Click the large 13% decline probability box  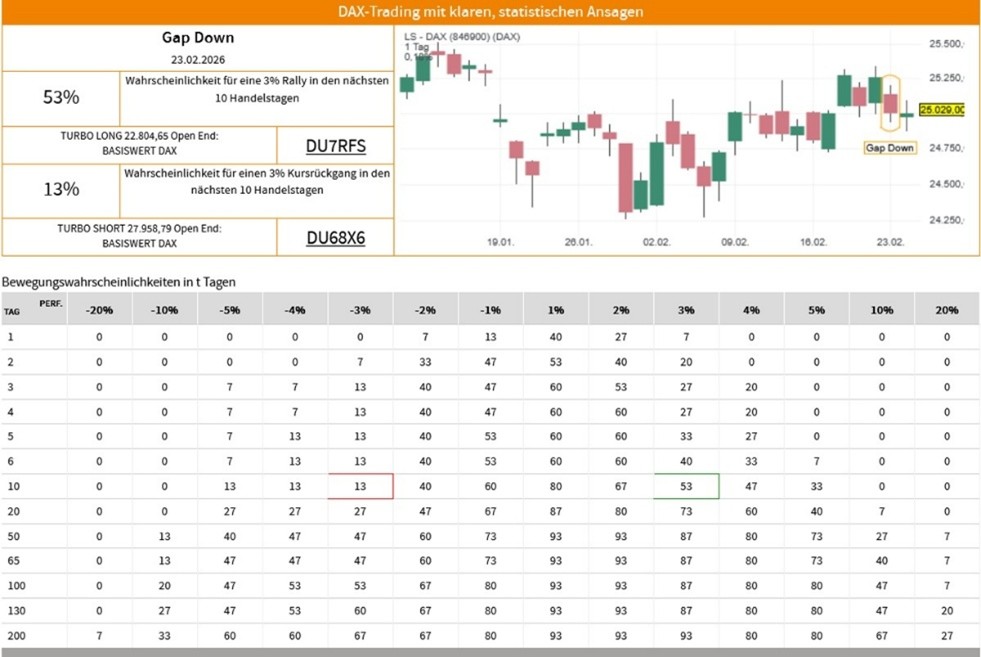(61, 189)
